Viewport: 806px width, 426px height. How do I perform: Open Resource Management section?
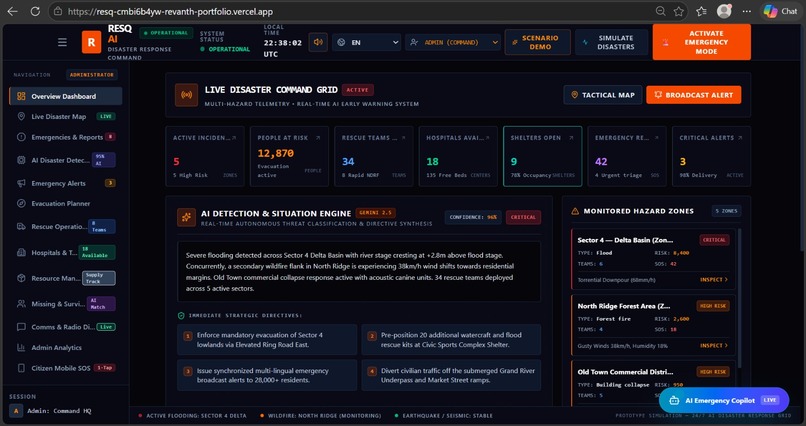pyautogui.click(x=66, y=278)
